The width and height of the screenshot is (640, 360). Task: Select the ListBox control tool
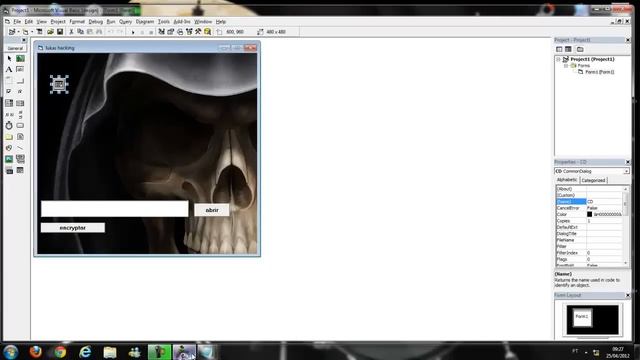pos(20,103)
